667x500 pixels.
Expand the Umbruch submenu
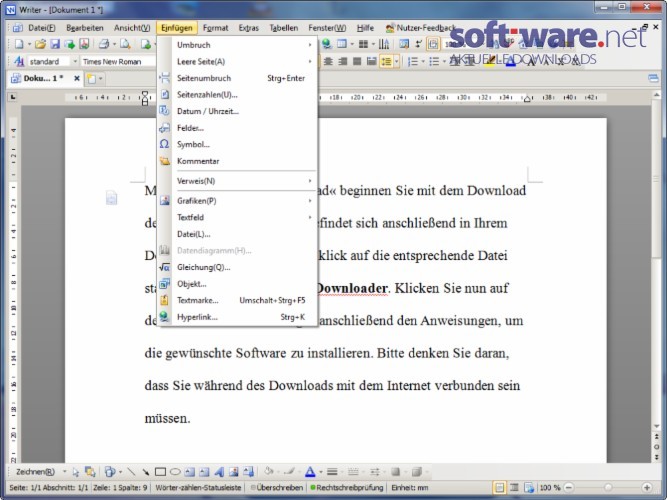tap(310, 45)
